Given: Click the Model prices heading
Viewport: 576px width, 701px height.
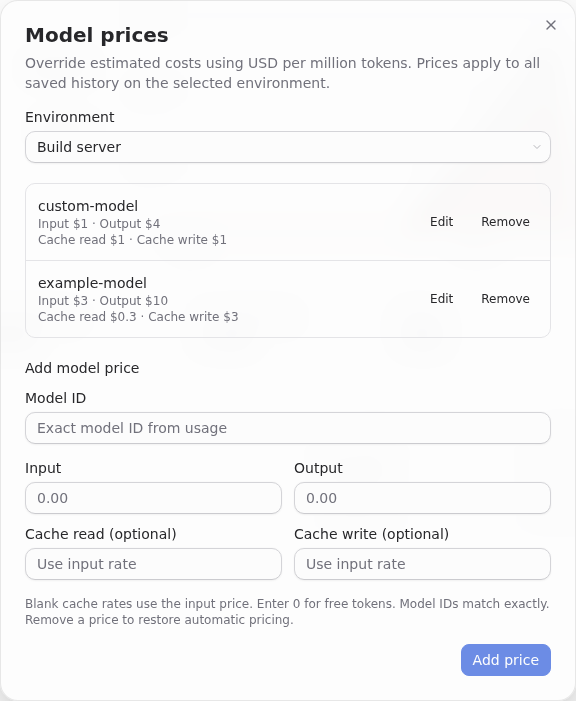Looking at the screenshot, I should (x=97, y=35).
